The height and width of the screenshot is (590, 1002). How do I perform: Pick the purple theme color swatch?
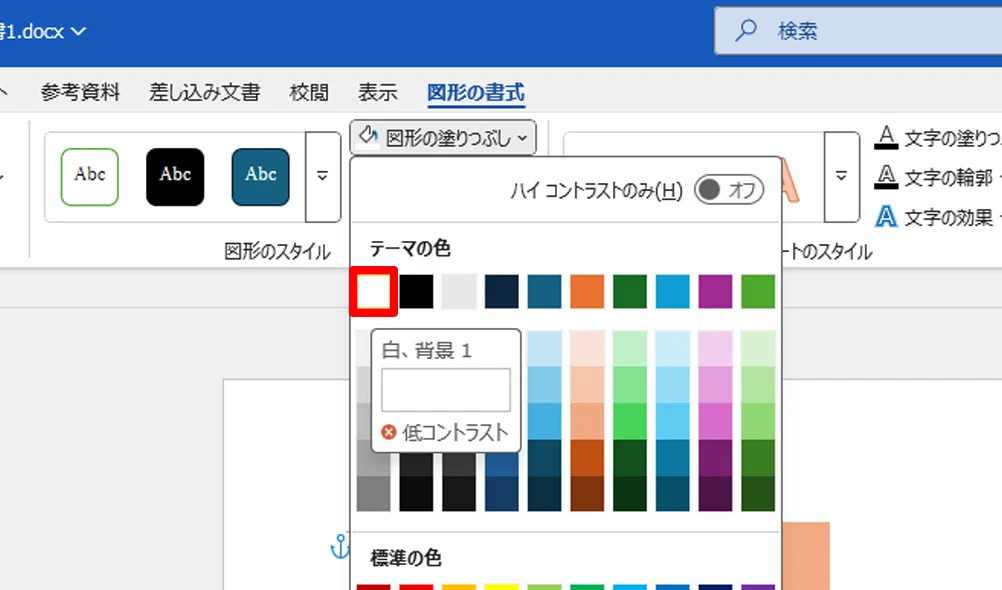click(715, 291)
